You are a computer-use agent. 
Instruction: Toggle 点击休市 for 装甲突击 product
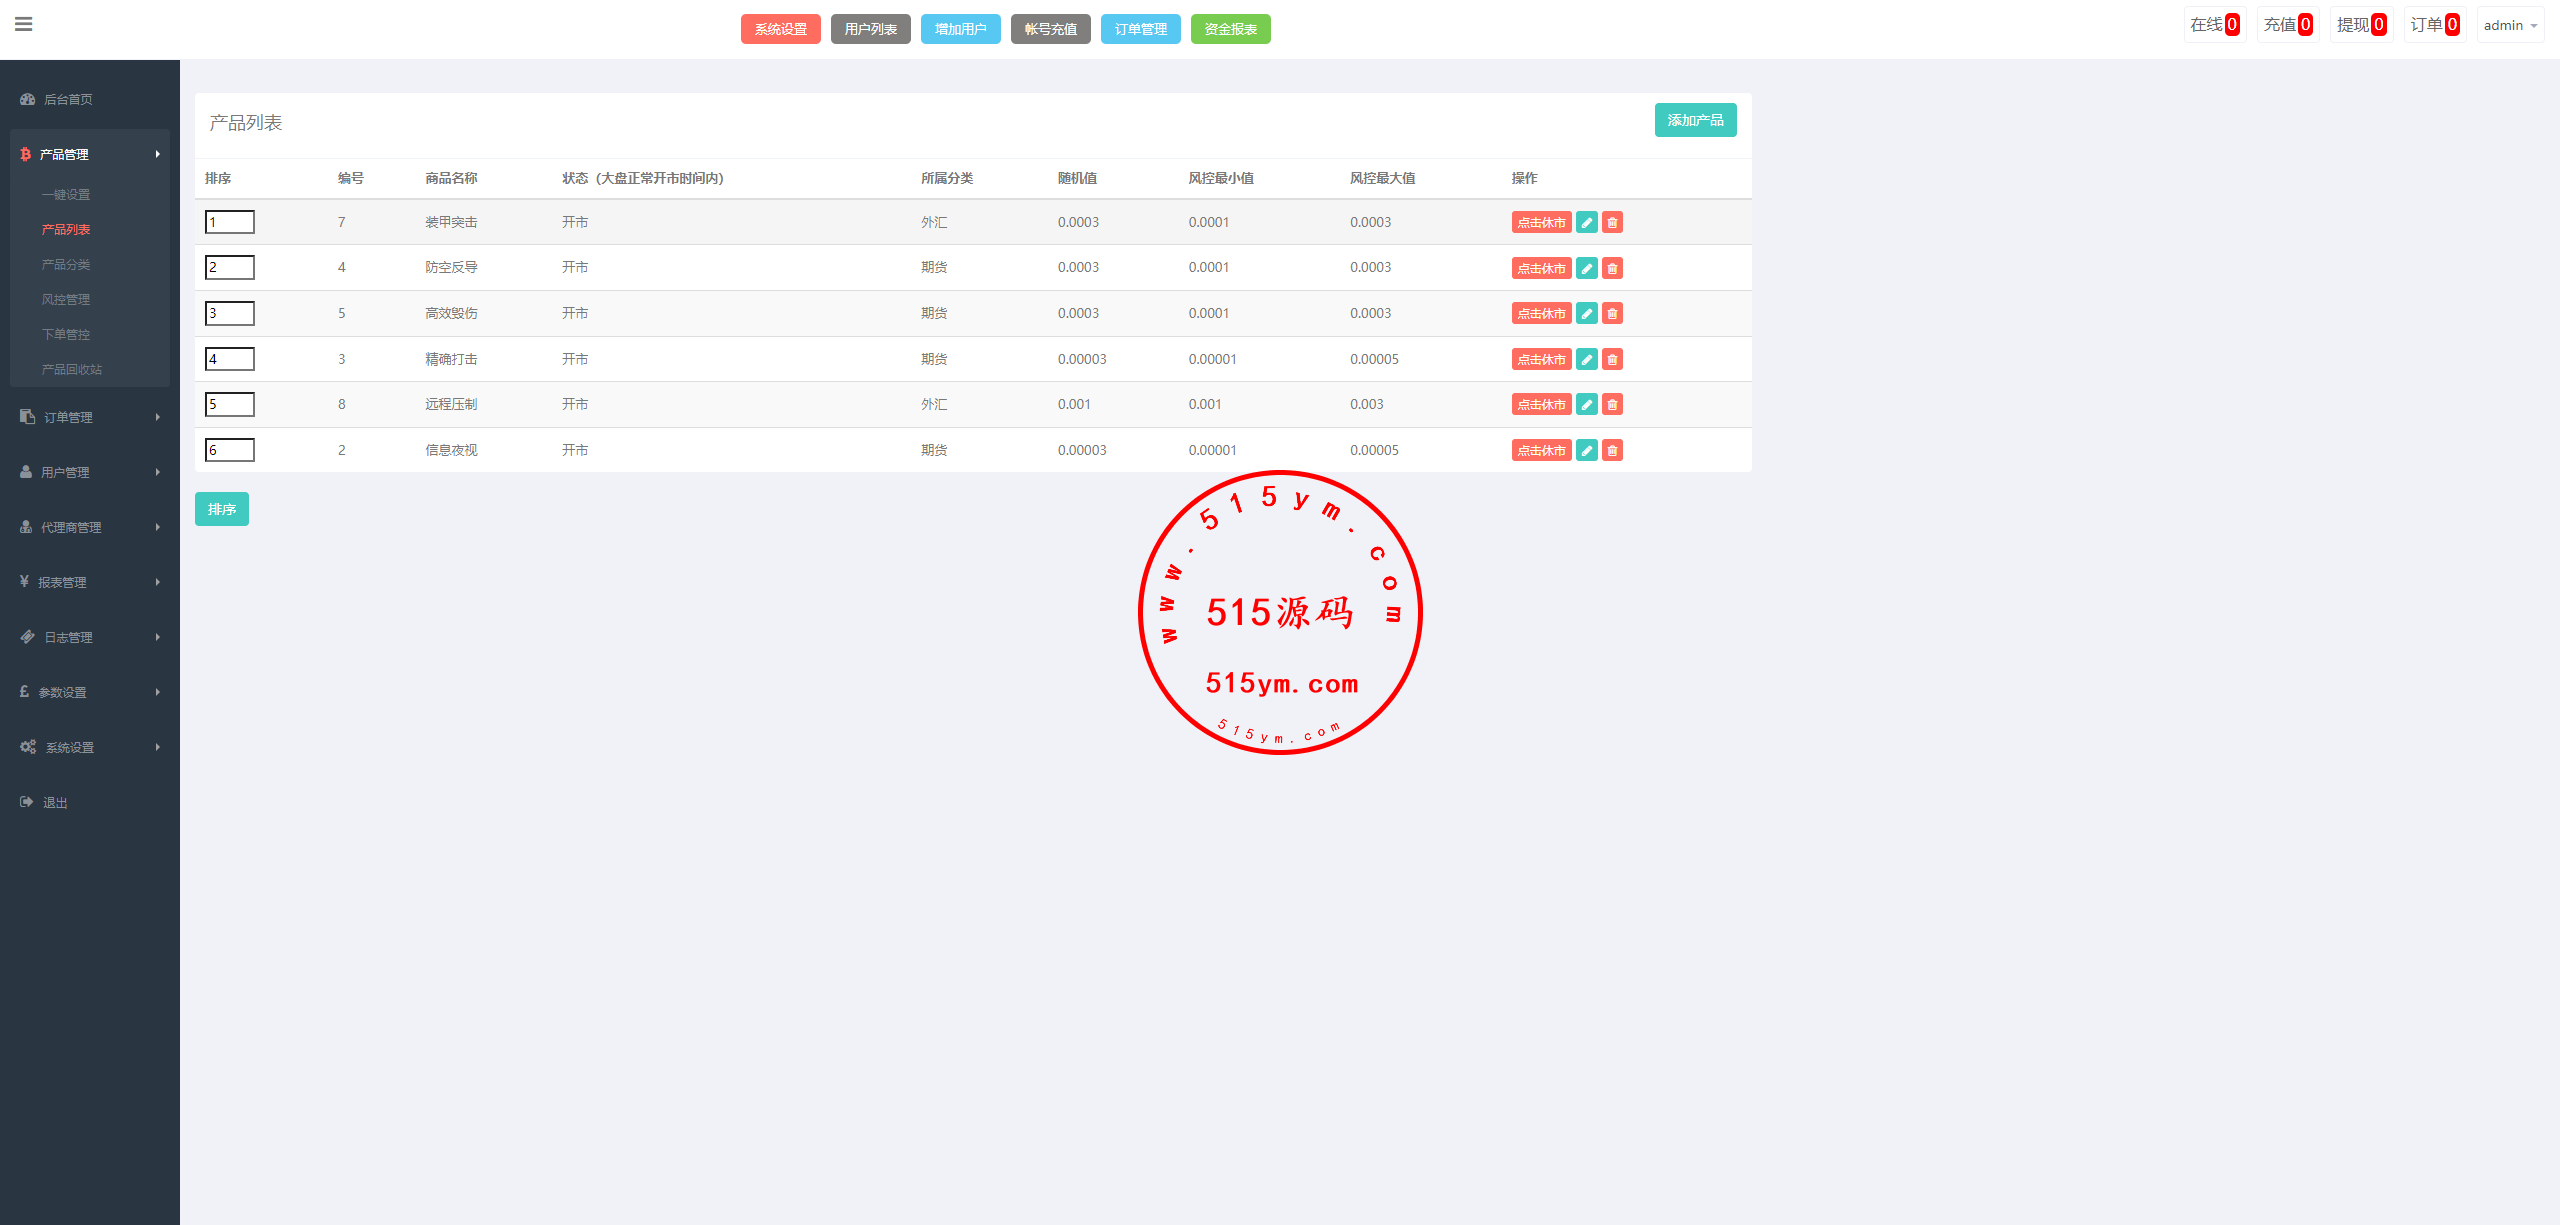[1541, 223]
